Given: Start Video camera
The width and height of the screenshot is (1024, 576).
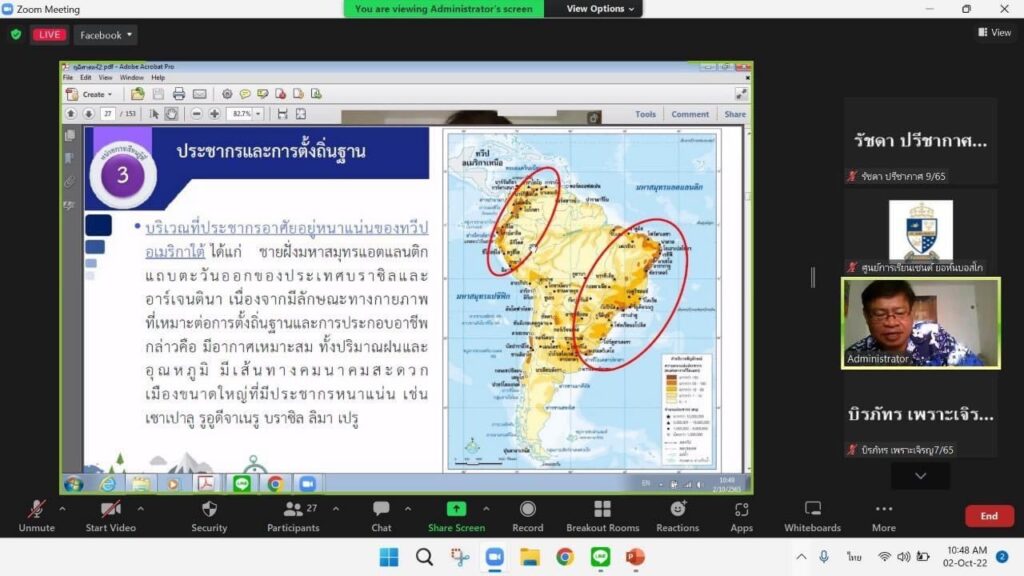Looking at the screenshot, I should tap(110, 515).
